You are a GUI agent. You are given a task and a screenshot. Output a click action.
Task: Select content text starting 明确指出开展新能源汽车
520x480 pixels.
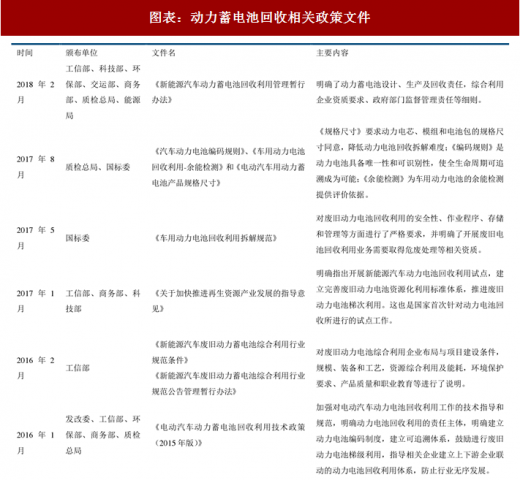[x=410, y=297]
